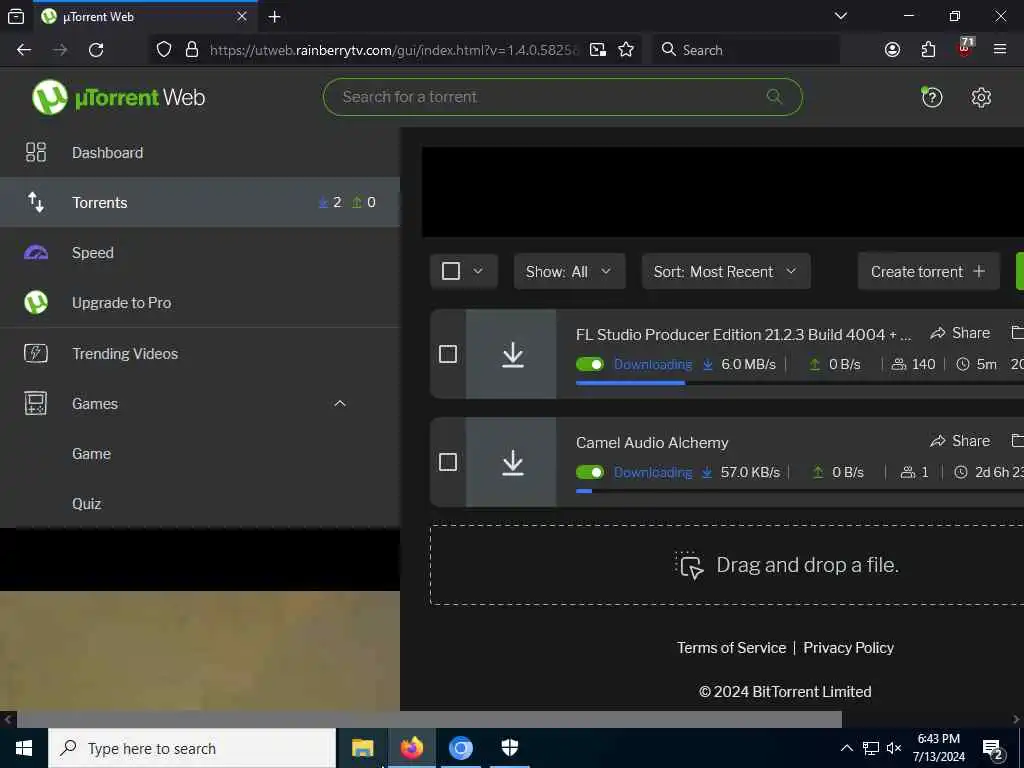Open the Sort: Most Recent dropdown
Screen dimensions: 1024x768
coord(726,271)
